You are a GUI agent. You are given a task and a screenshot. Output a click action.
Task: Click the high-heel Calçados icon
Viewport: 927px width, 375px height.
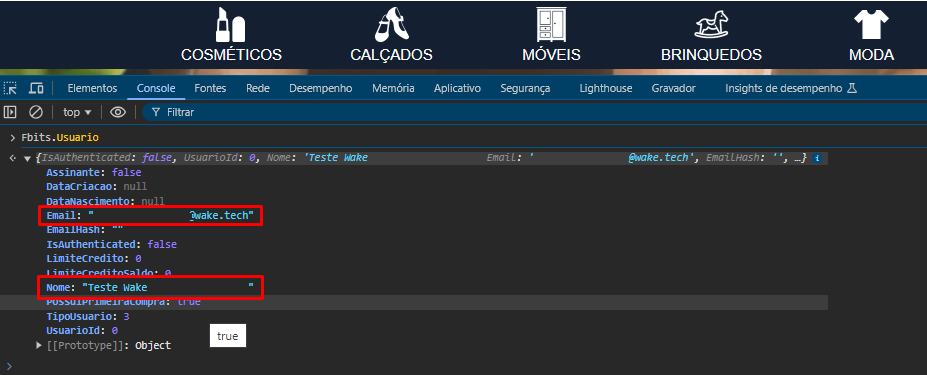pos(391,25)
